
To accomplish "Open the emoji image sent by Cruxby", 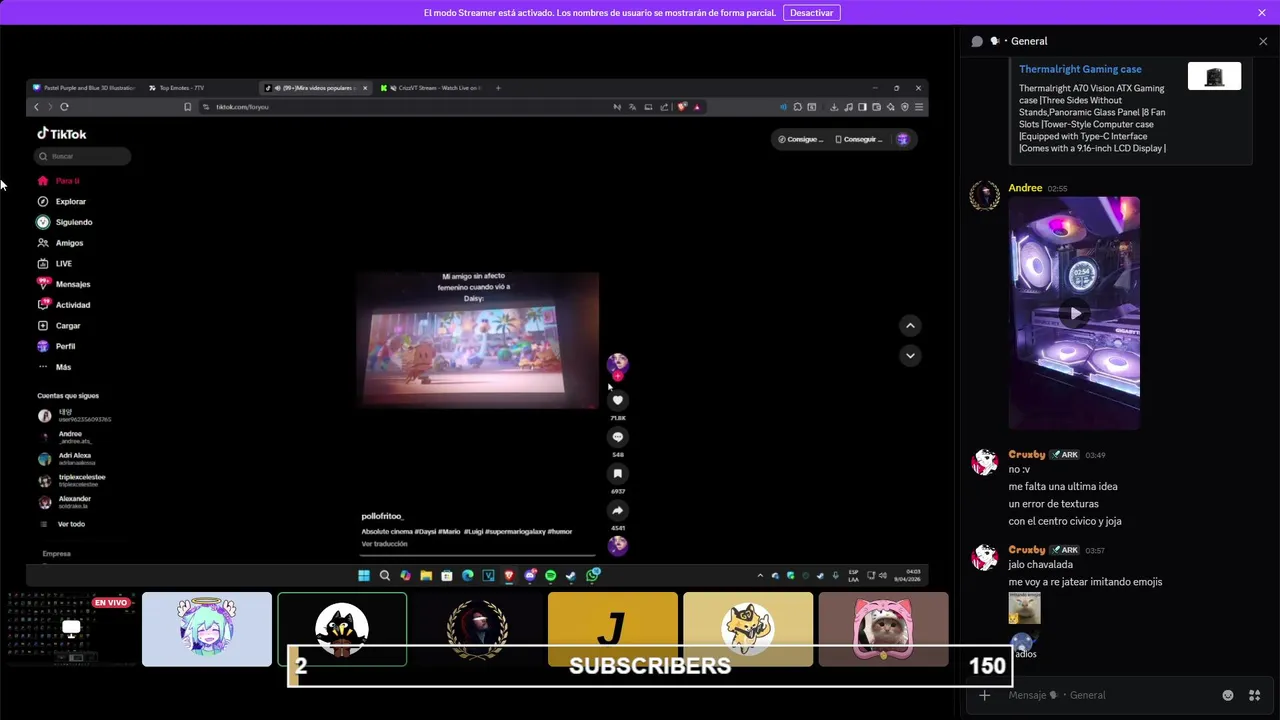I will click(1024, 608).
